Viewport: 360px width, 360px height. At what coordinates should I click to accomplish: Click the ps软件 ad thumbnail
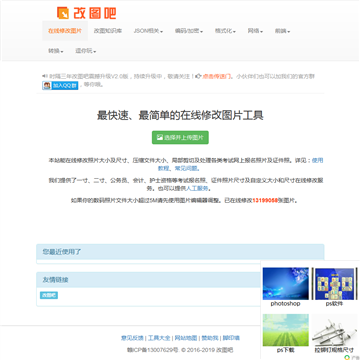pos(334,284)
